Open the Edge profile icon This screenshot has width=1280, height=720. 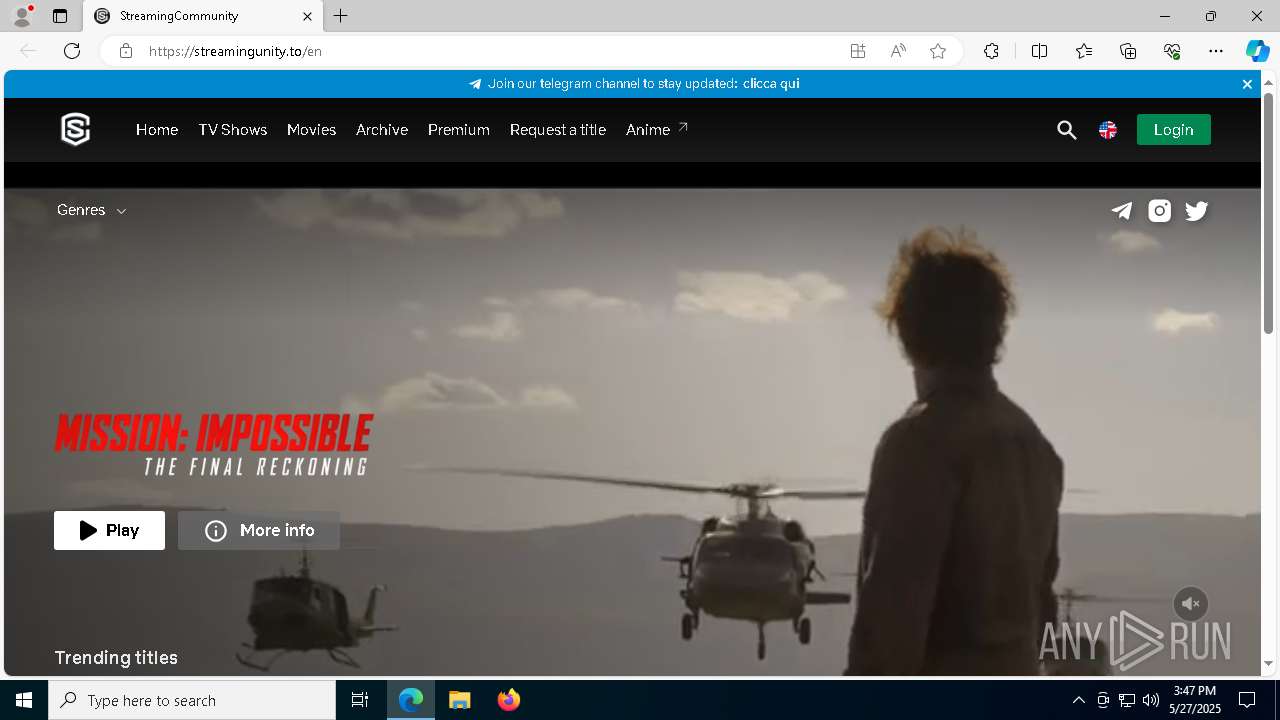[22, 16]
